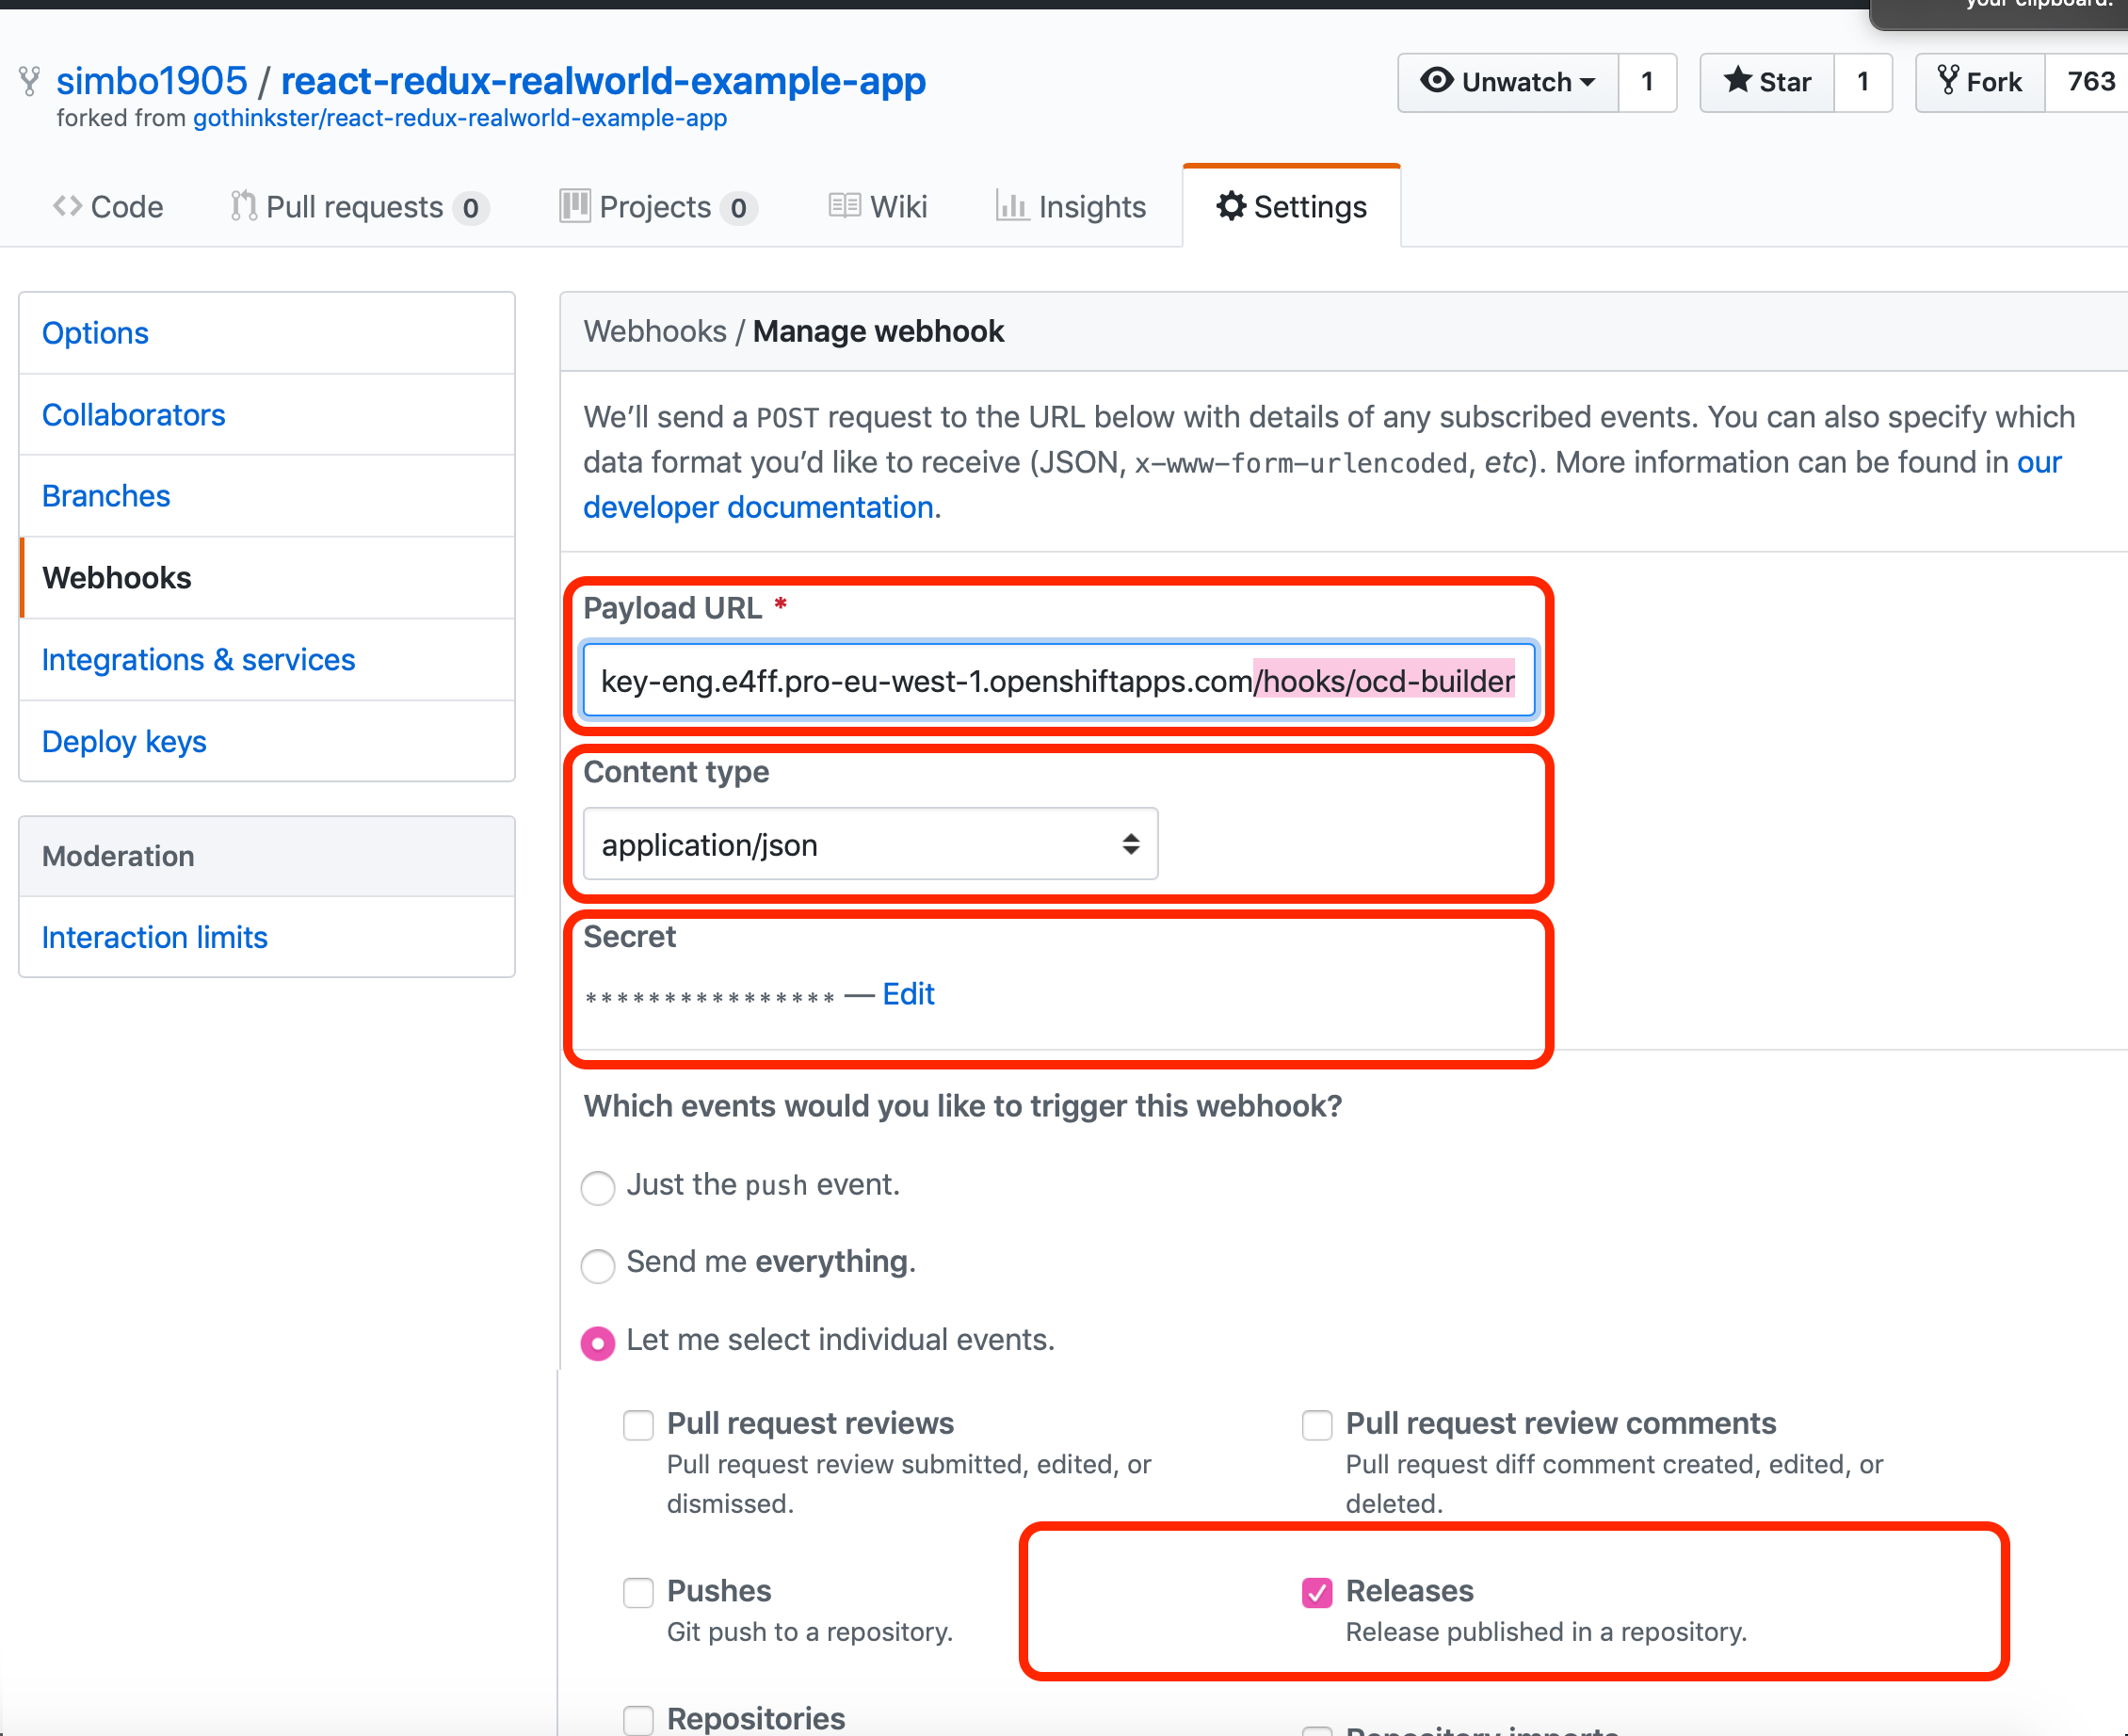Click the Projects board icon
This screenshot has width=2128, height=1736.
(x=574, y=206)
